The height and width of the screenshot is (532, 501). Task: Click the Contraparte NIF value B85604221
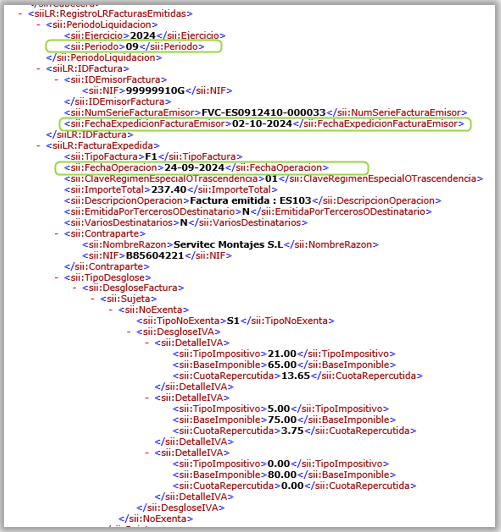coord(155,255)
